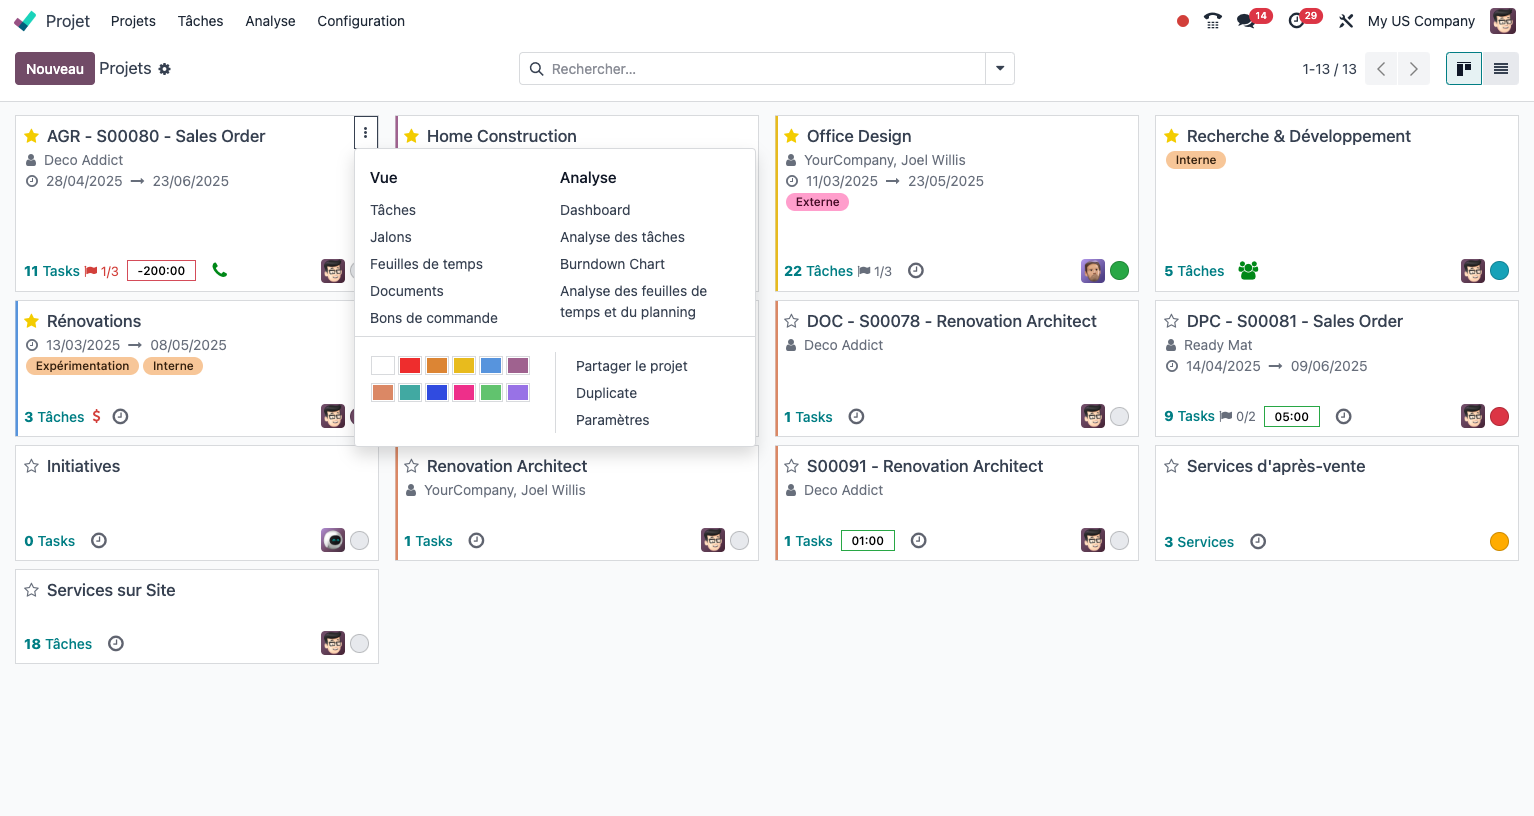Click into the Rechercher search field
This screenshot has width=1534, height=816.
(752, 69)
